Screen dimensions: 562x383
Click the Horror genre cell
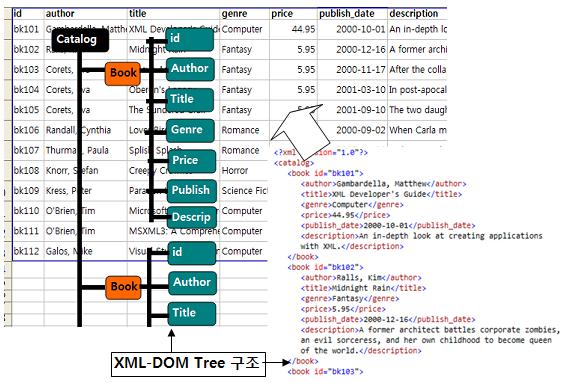point(244,171)
